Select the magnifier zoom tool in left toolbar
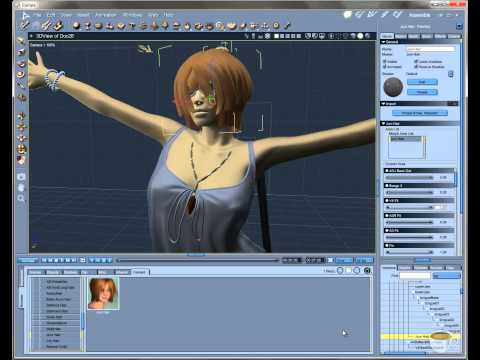This screenshot has height=360, width=480. coord(21,199)
